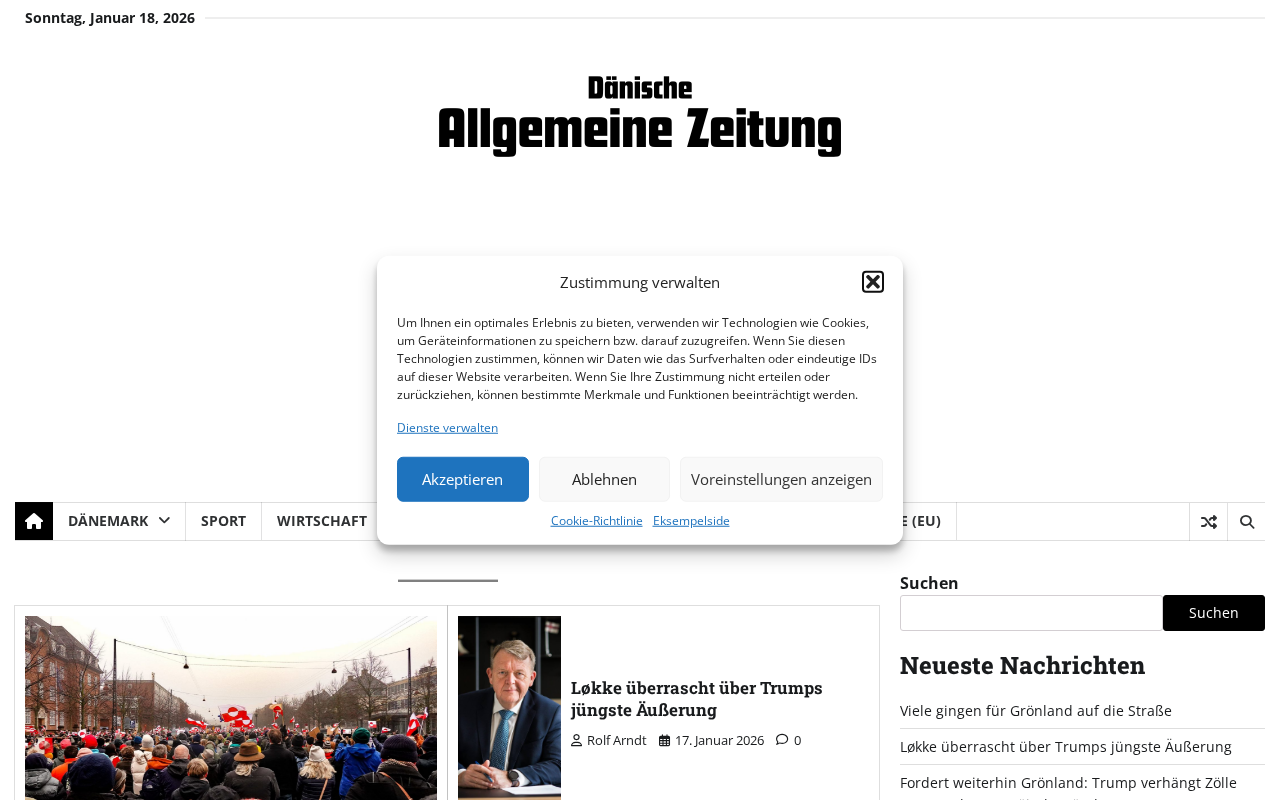Screen dimensions: 1280x800
Task: Show cookie preferences via Voreinstellungen anzeigen
Action: pyautogui.click(x=781, y=479)
